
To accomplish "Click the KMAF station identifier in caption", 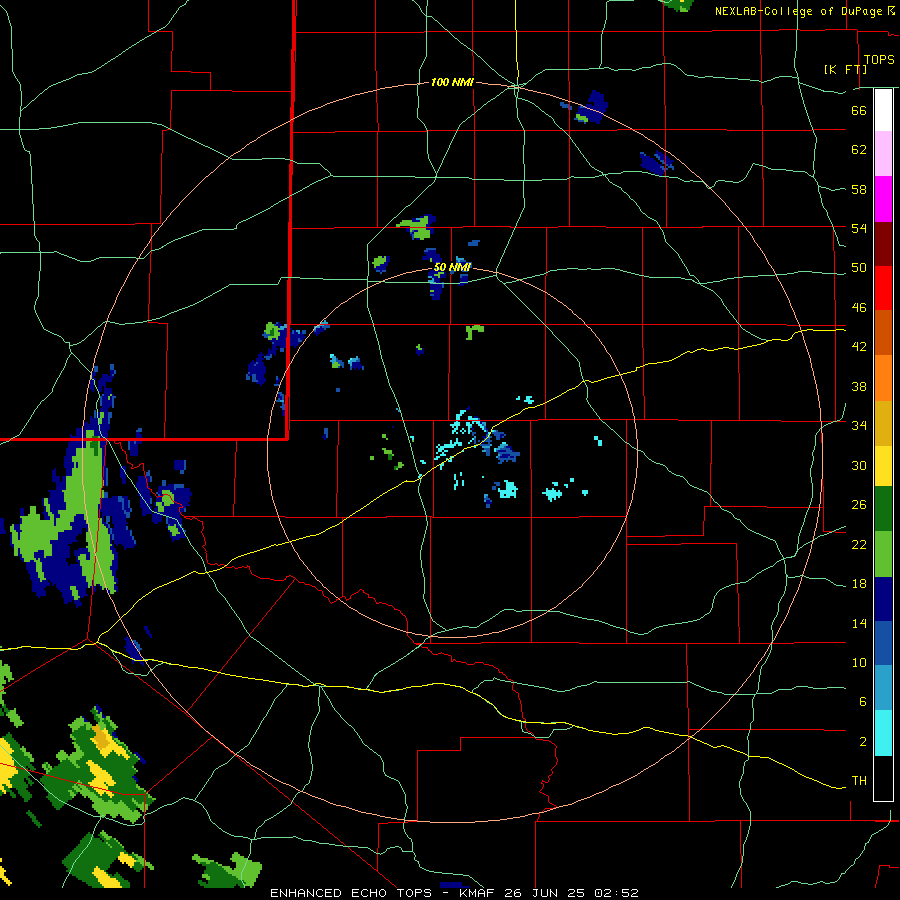I will click(478, 893).
